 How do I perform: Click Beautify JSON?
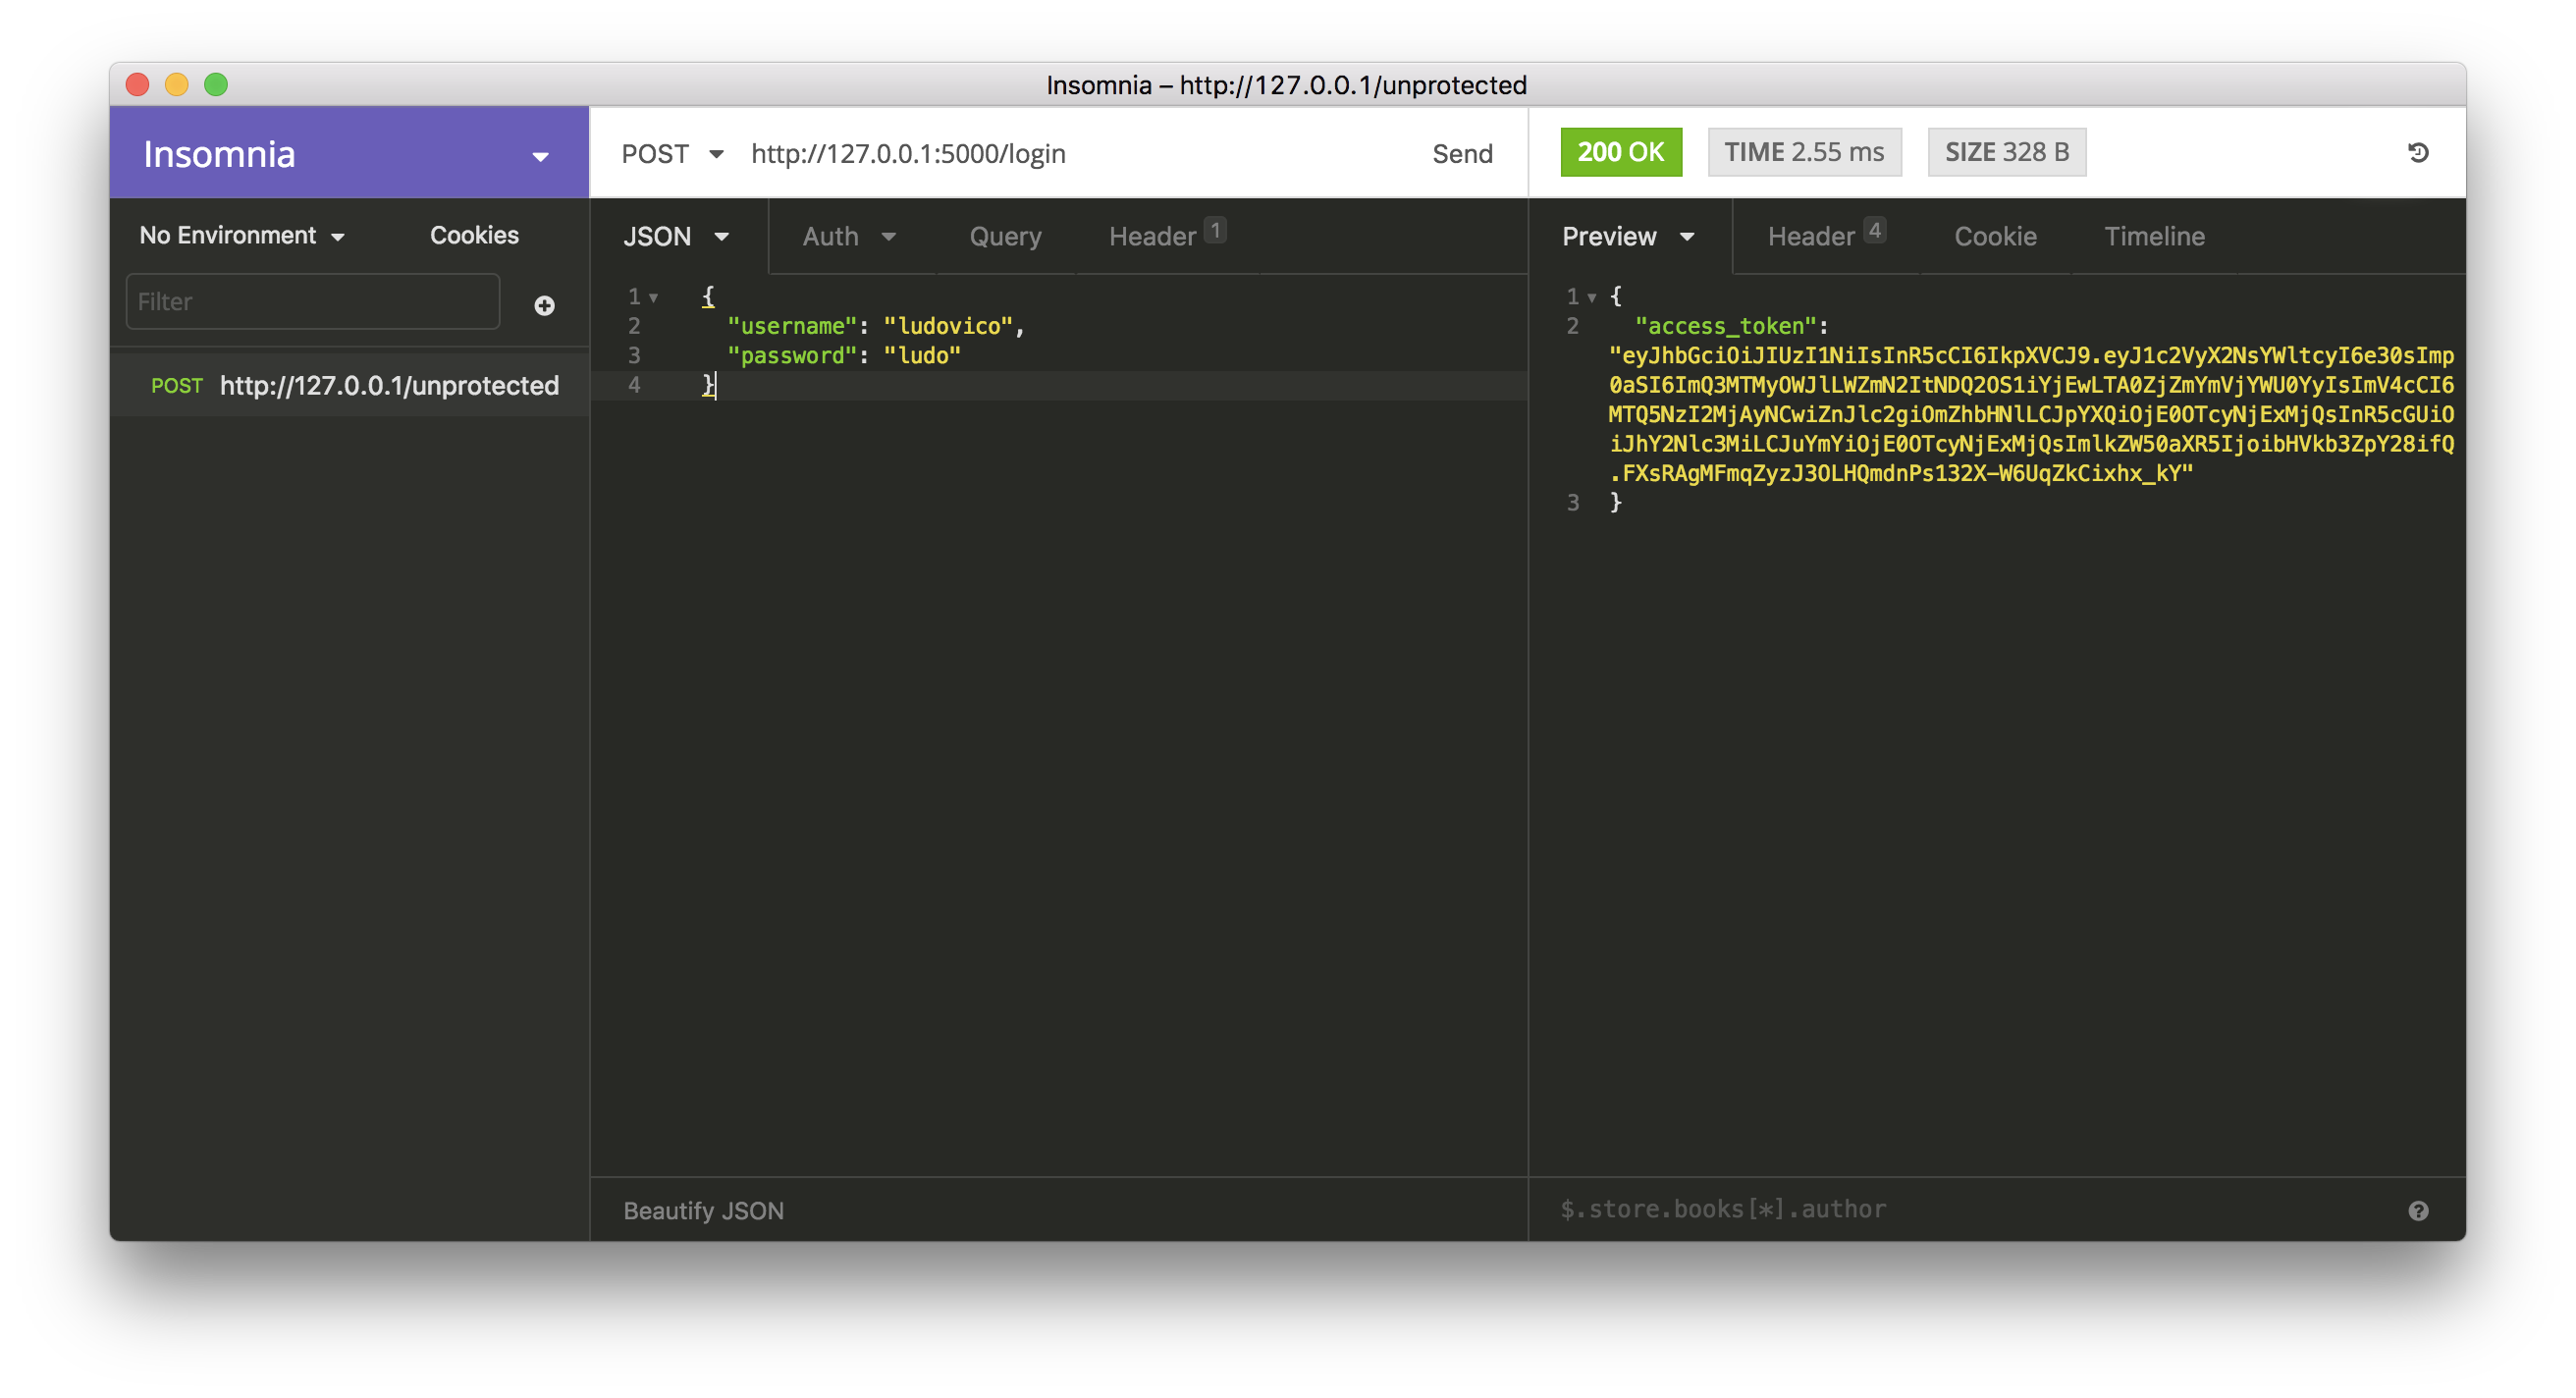pyautogui.click(x=703, y=1211)
